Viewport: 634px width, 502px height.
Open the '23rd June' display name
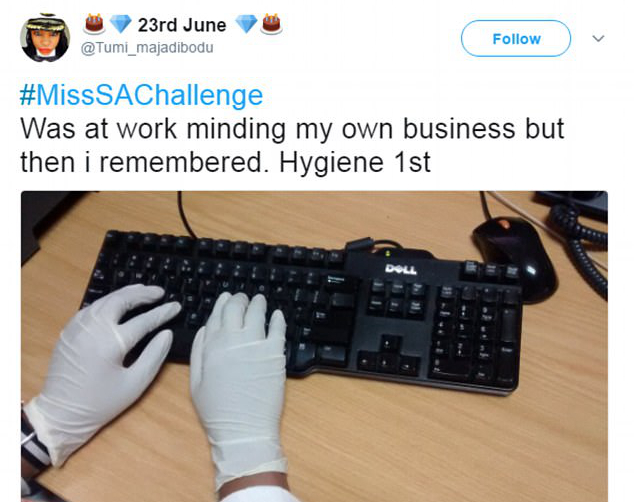pyautogui.click(x=182, y=25)
